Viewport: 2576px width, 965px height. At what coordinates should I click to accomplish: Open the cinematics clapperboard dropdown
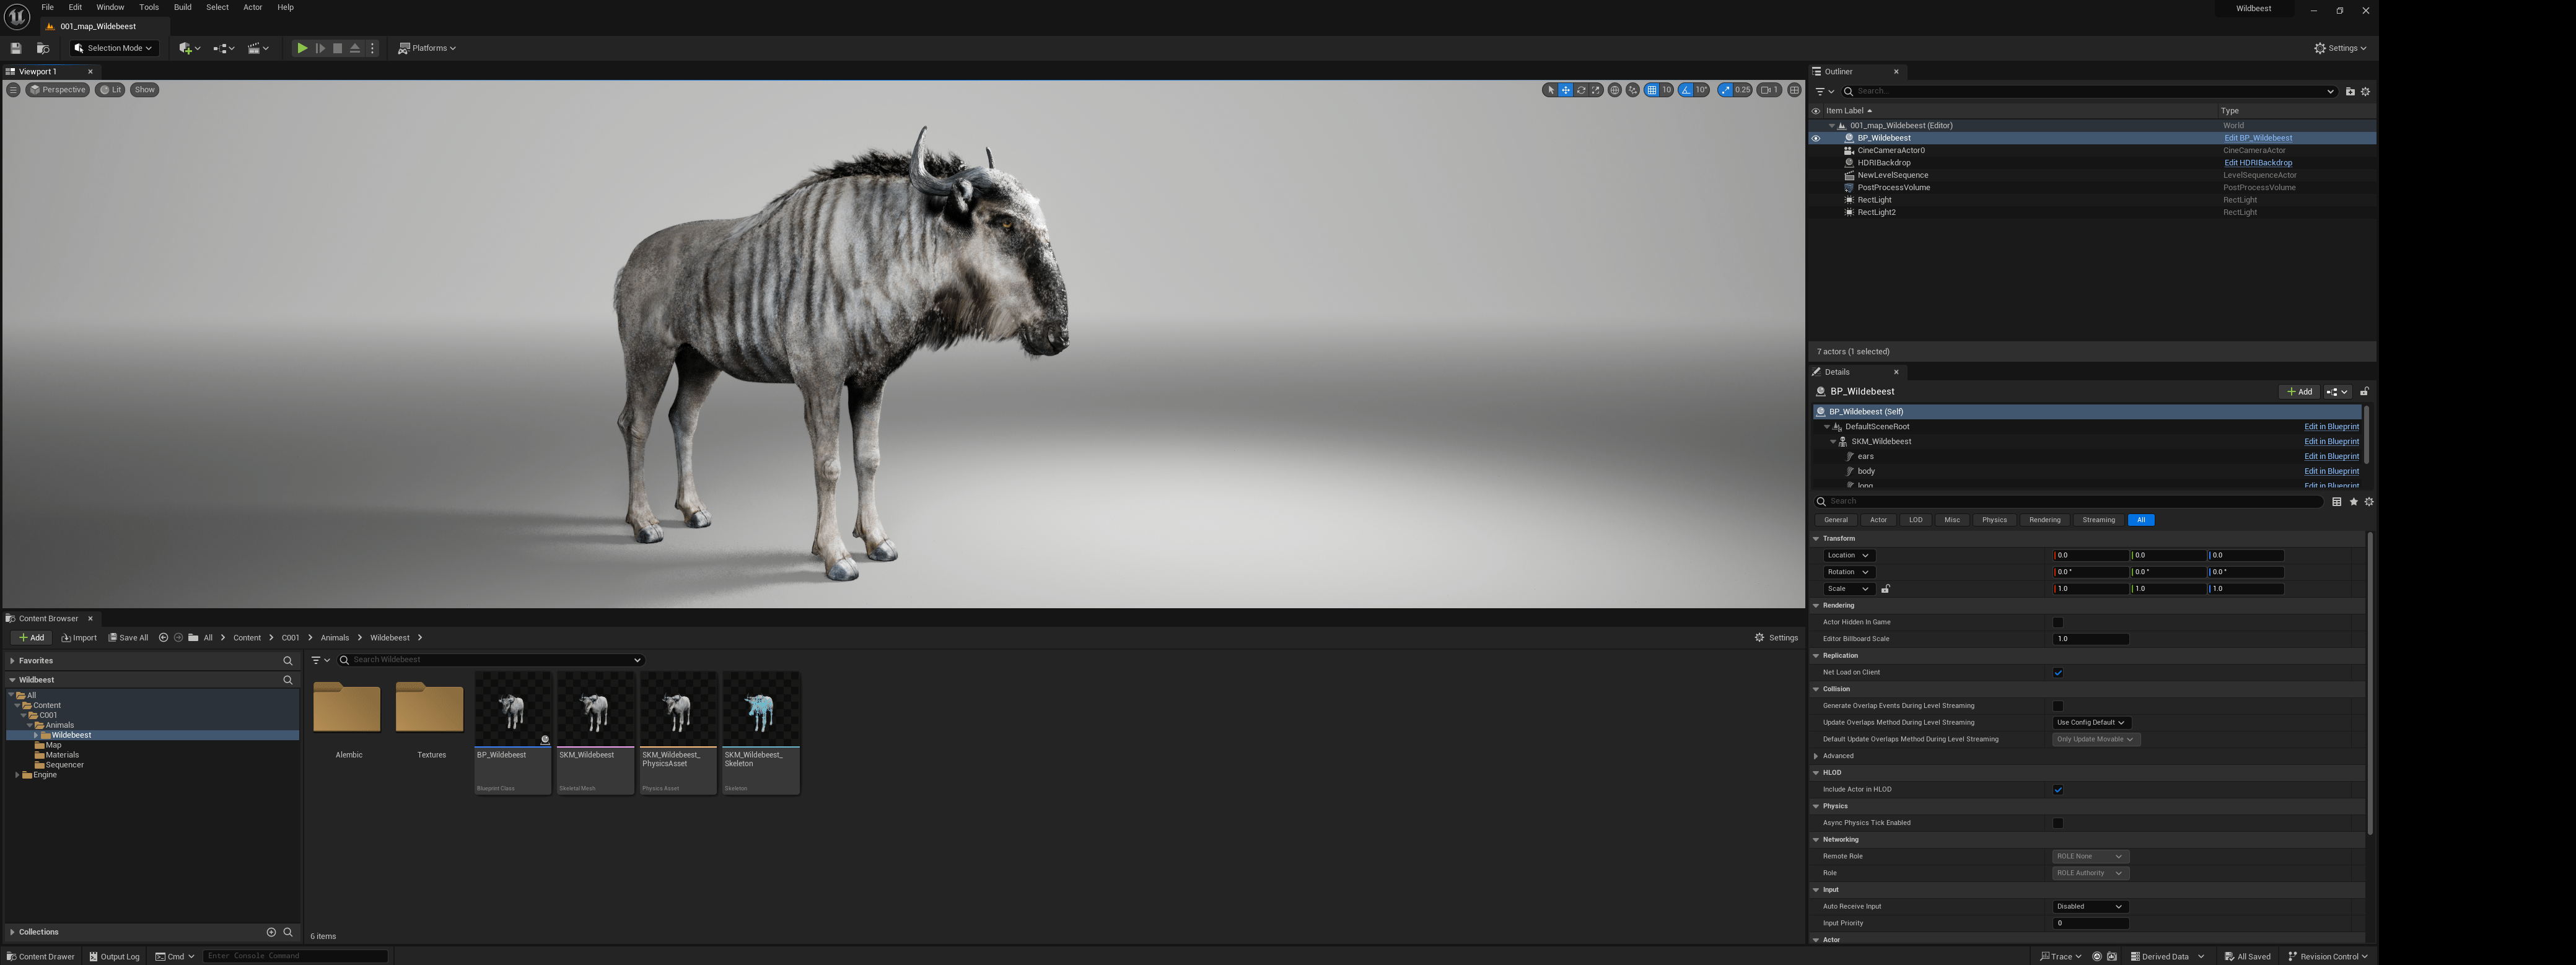pos(258,48)
